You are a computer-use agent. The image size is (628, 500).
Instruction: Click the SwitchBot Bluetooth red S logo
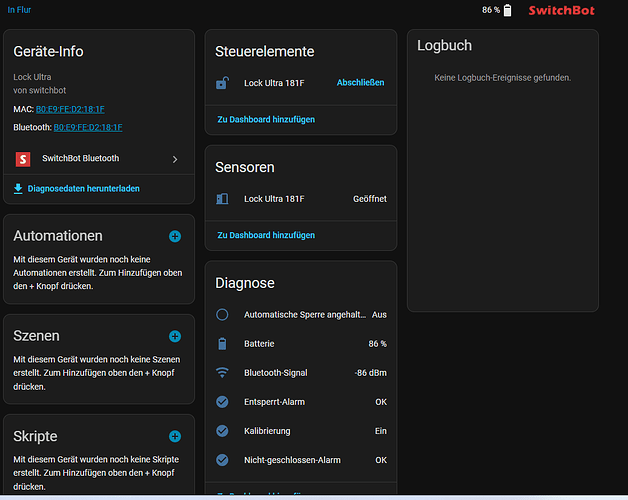click(x=23, y=159)
